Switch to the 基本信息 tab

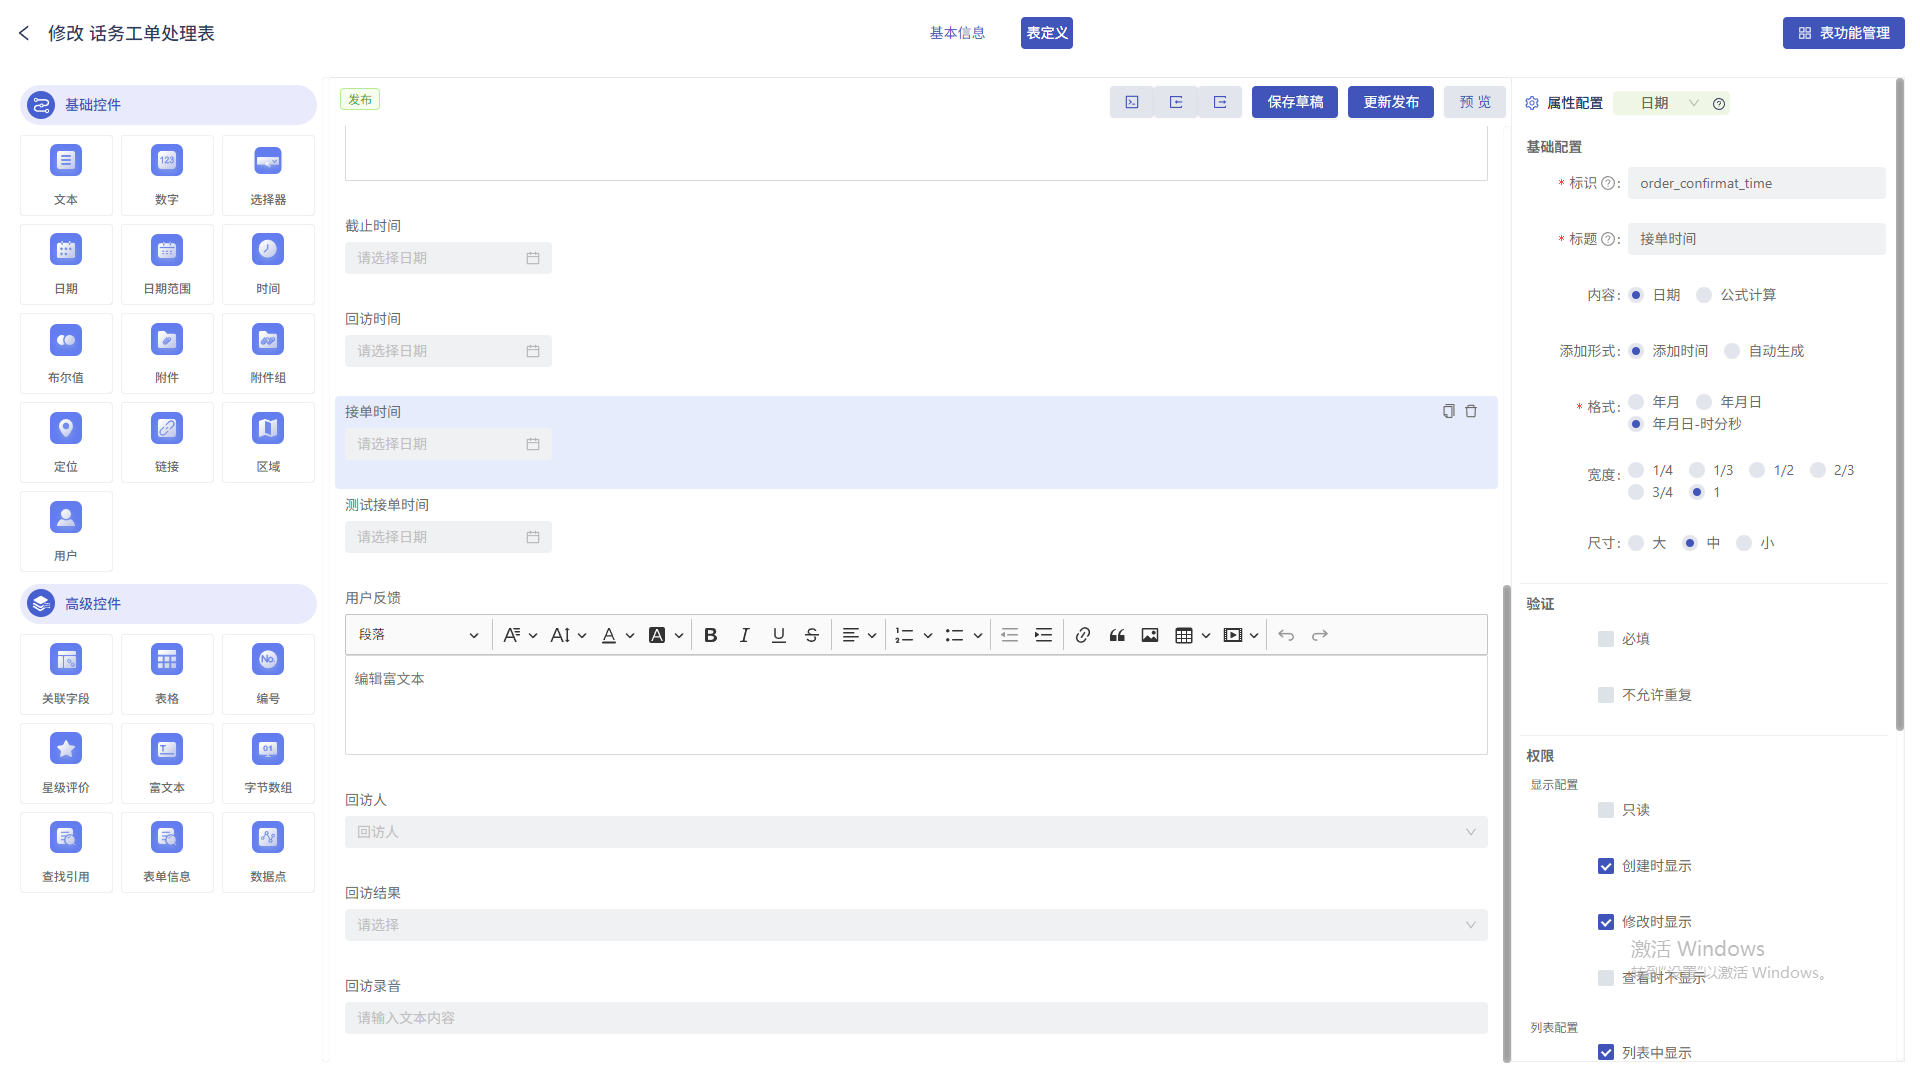957,33
